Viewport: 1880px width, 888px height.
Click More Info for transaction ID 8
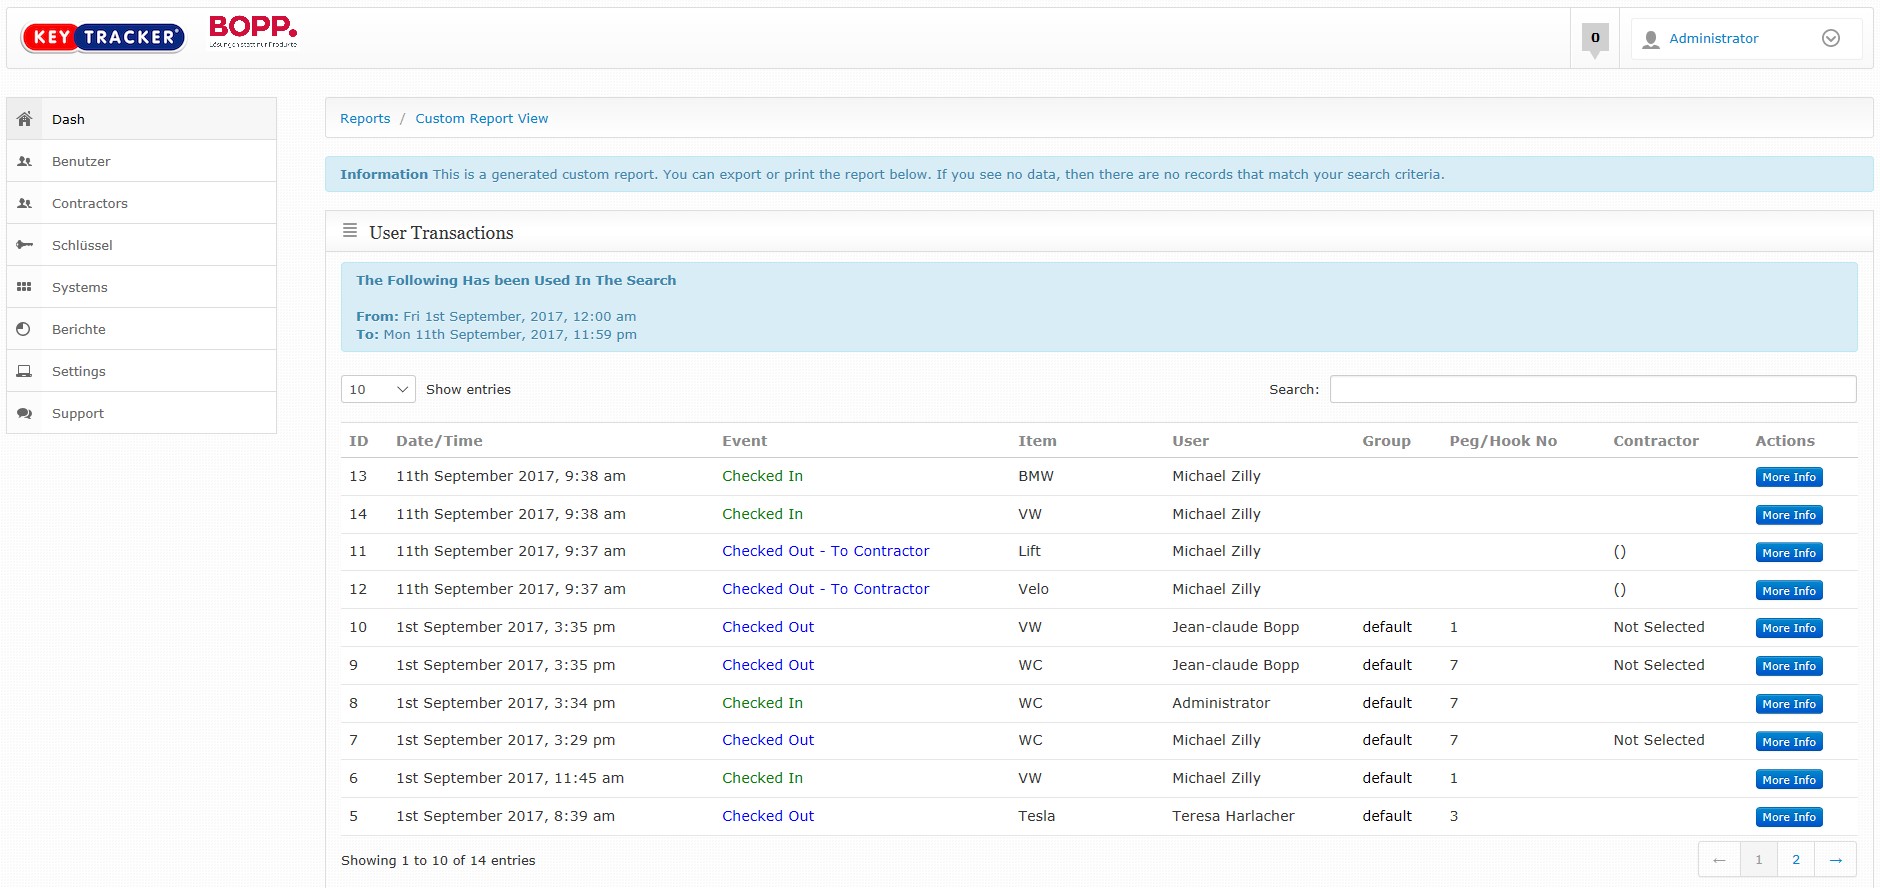click(x=1789, y=704)
